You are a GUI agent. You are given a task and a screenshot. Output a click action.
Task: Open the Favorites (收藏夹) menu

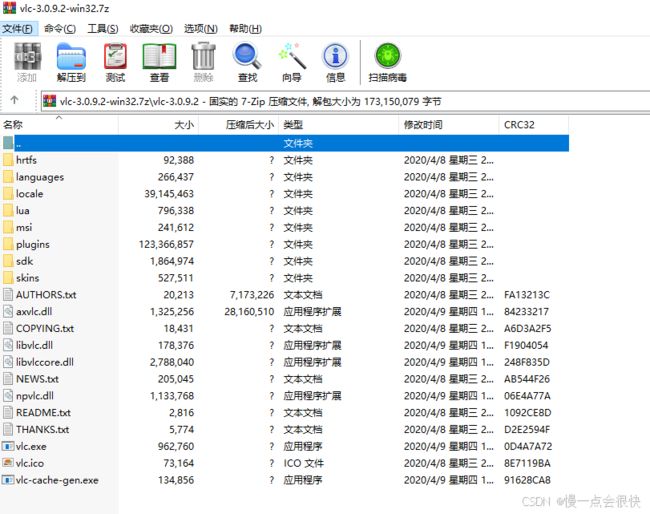[x=151, y=29]
